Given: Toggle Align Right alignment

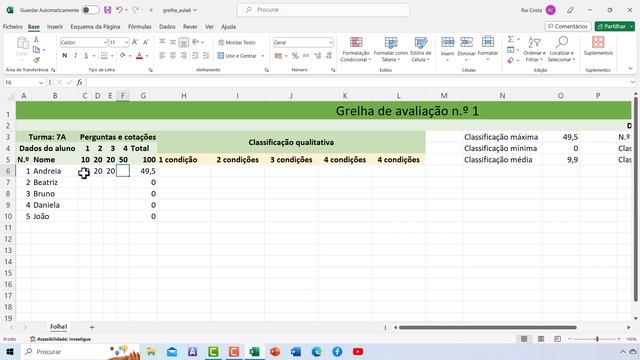Looking at the screenshot, I should point(184,56).
